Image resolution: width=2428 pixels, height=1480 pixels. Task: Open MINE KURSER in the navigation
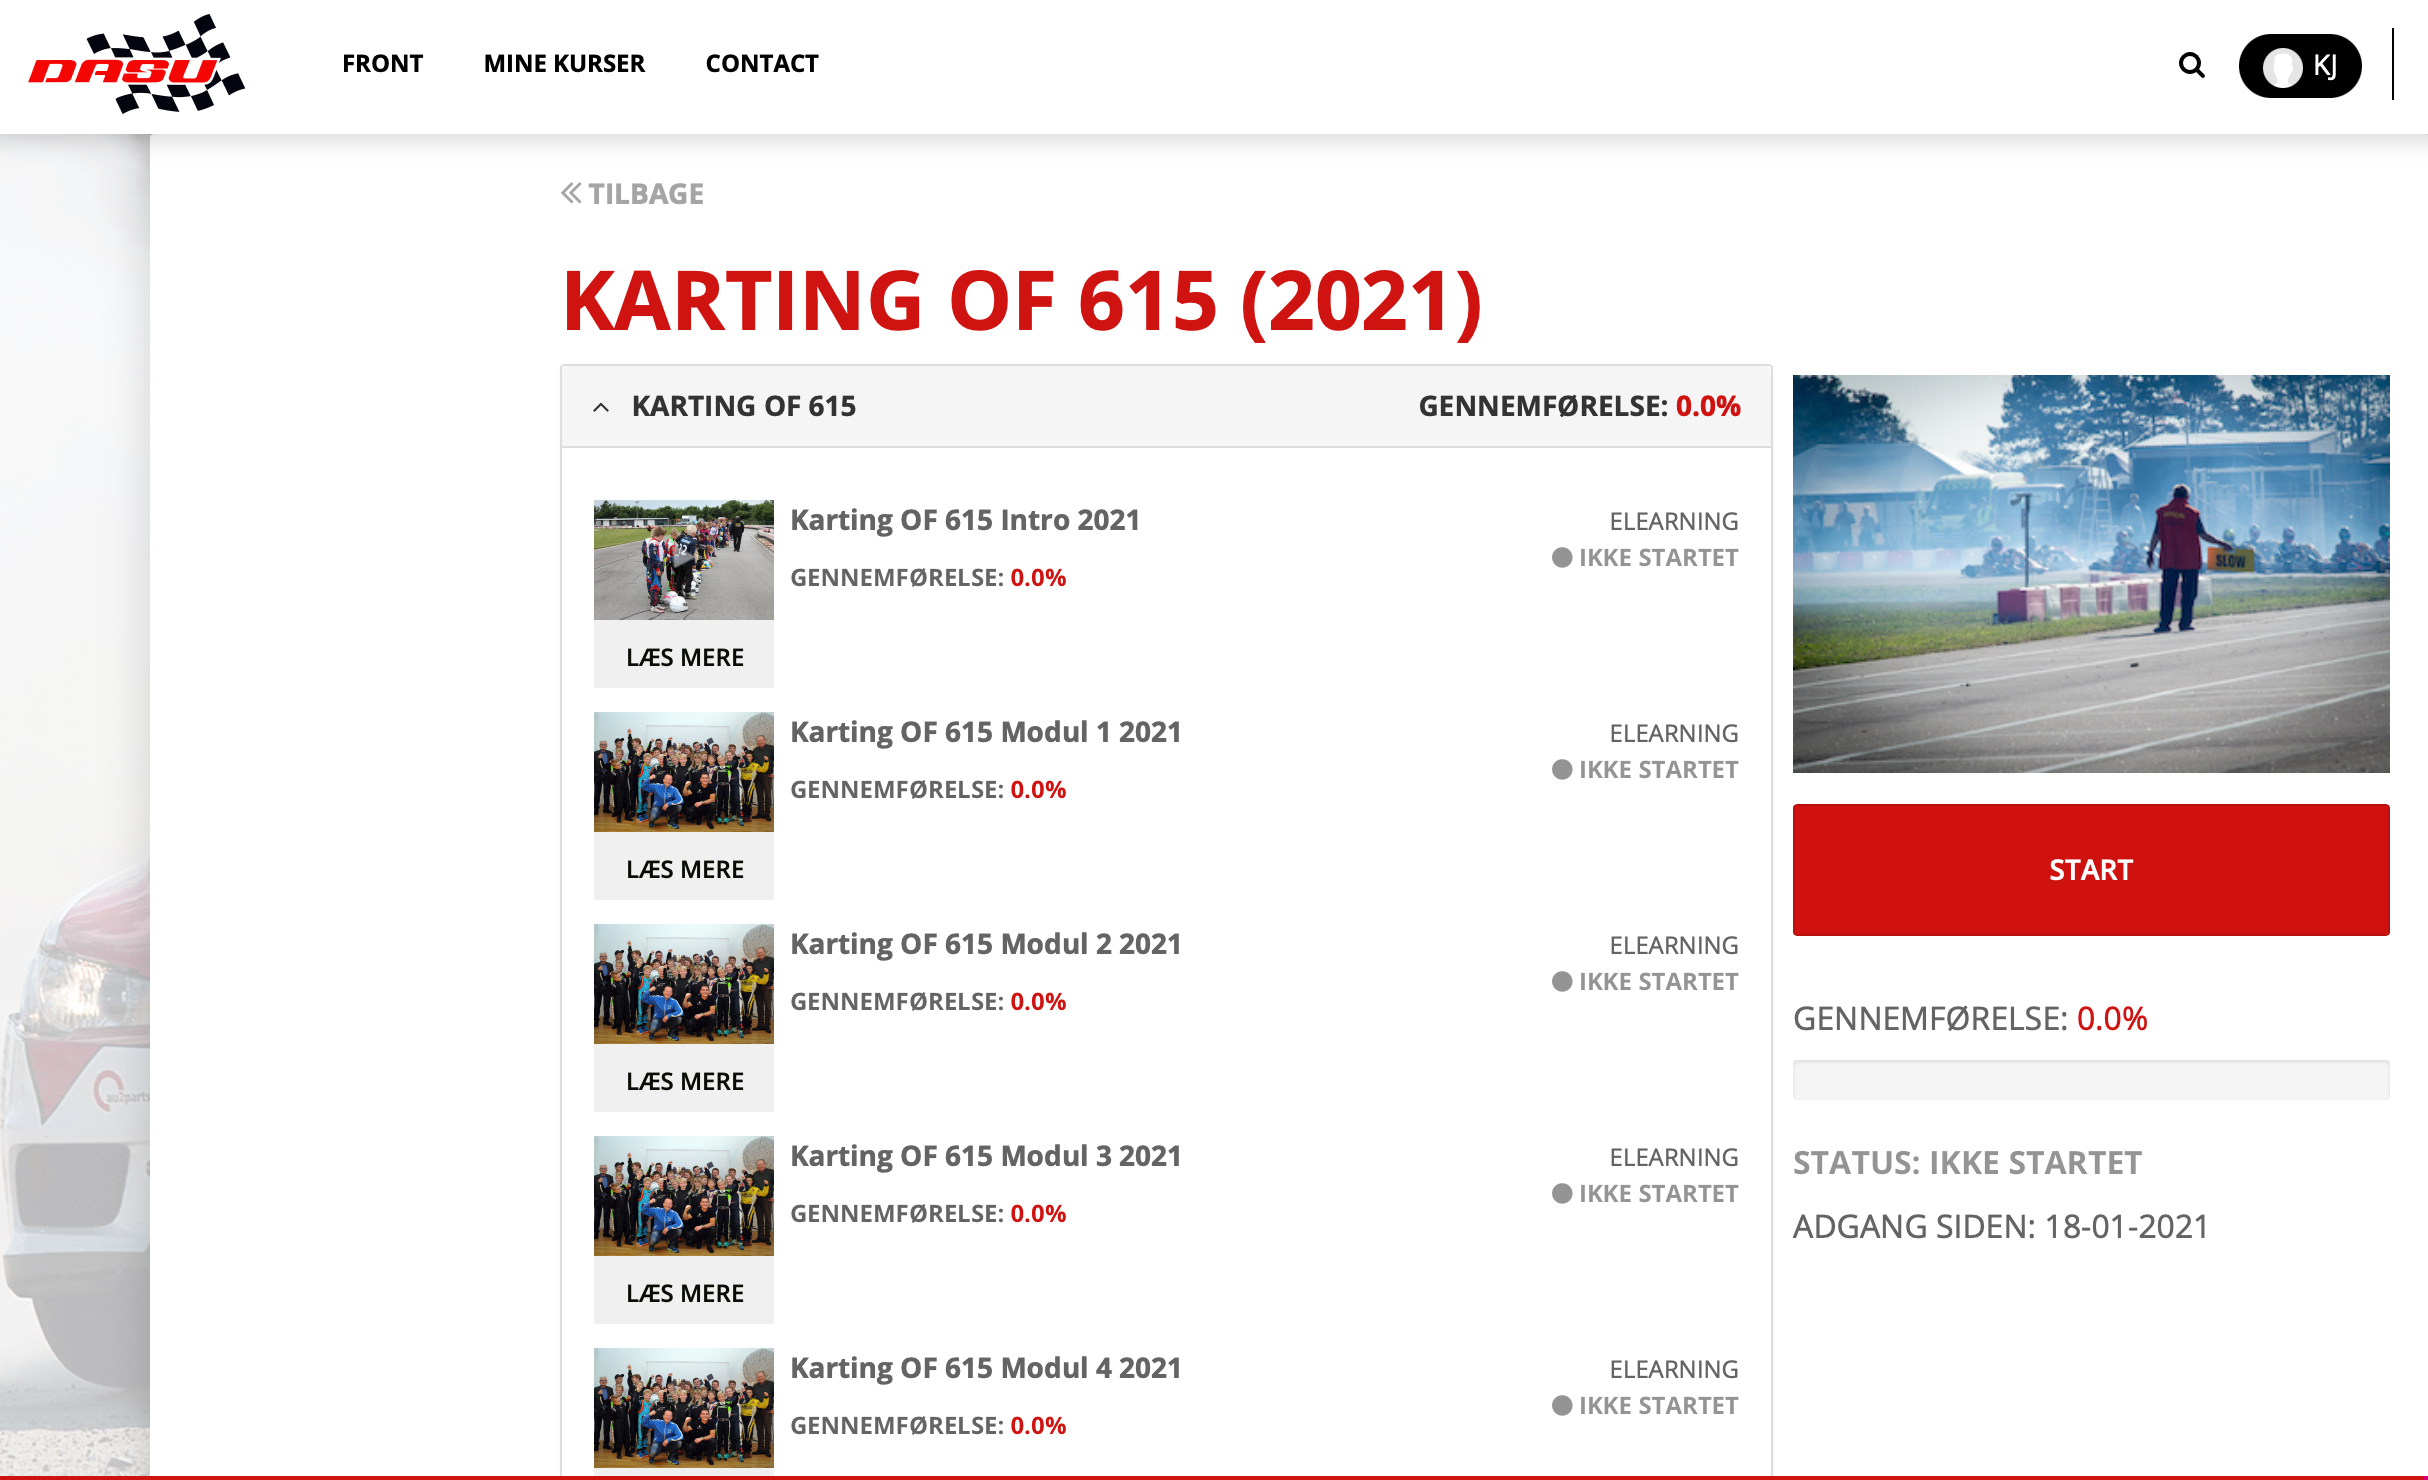564,64
